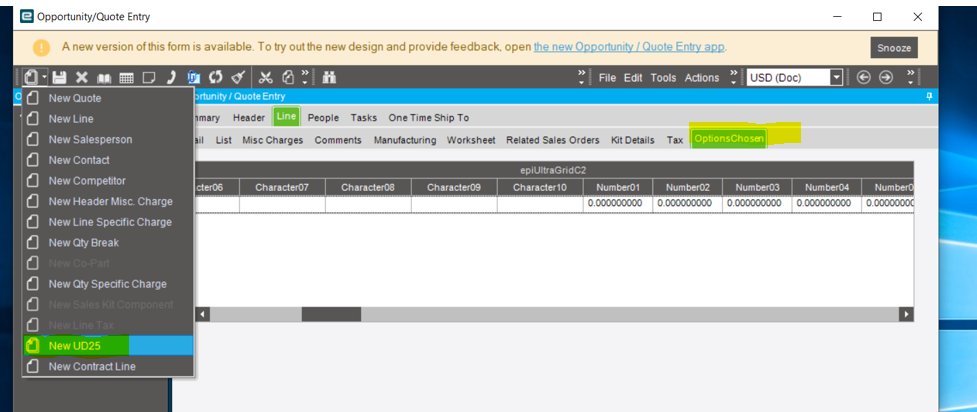977x412 pixels.
Task: Choose the highlighted New UD25 entry
Action: tap(108, 345)
